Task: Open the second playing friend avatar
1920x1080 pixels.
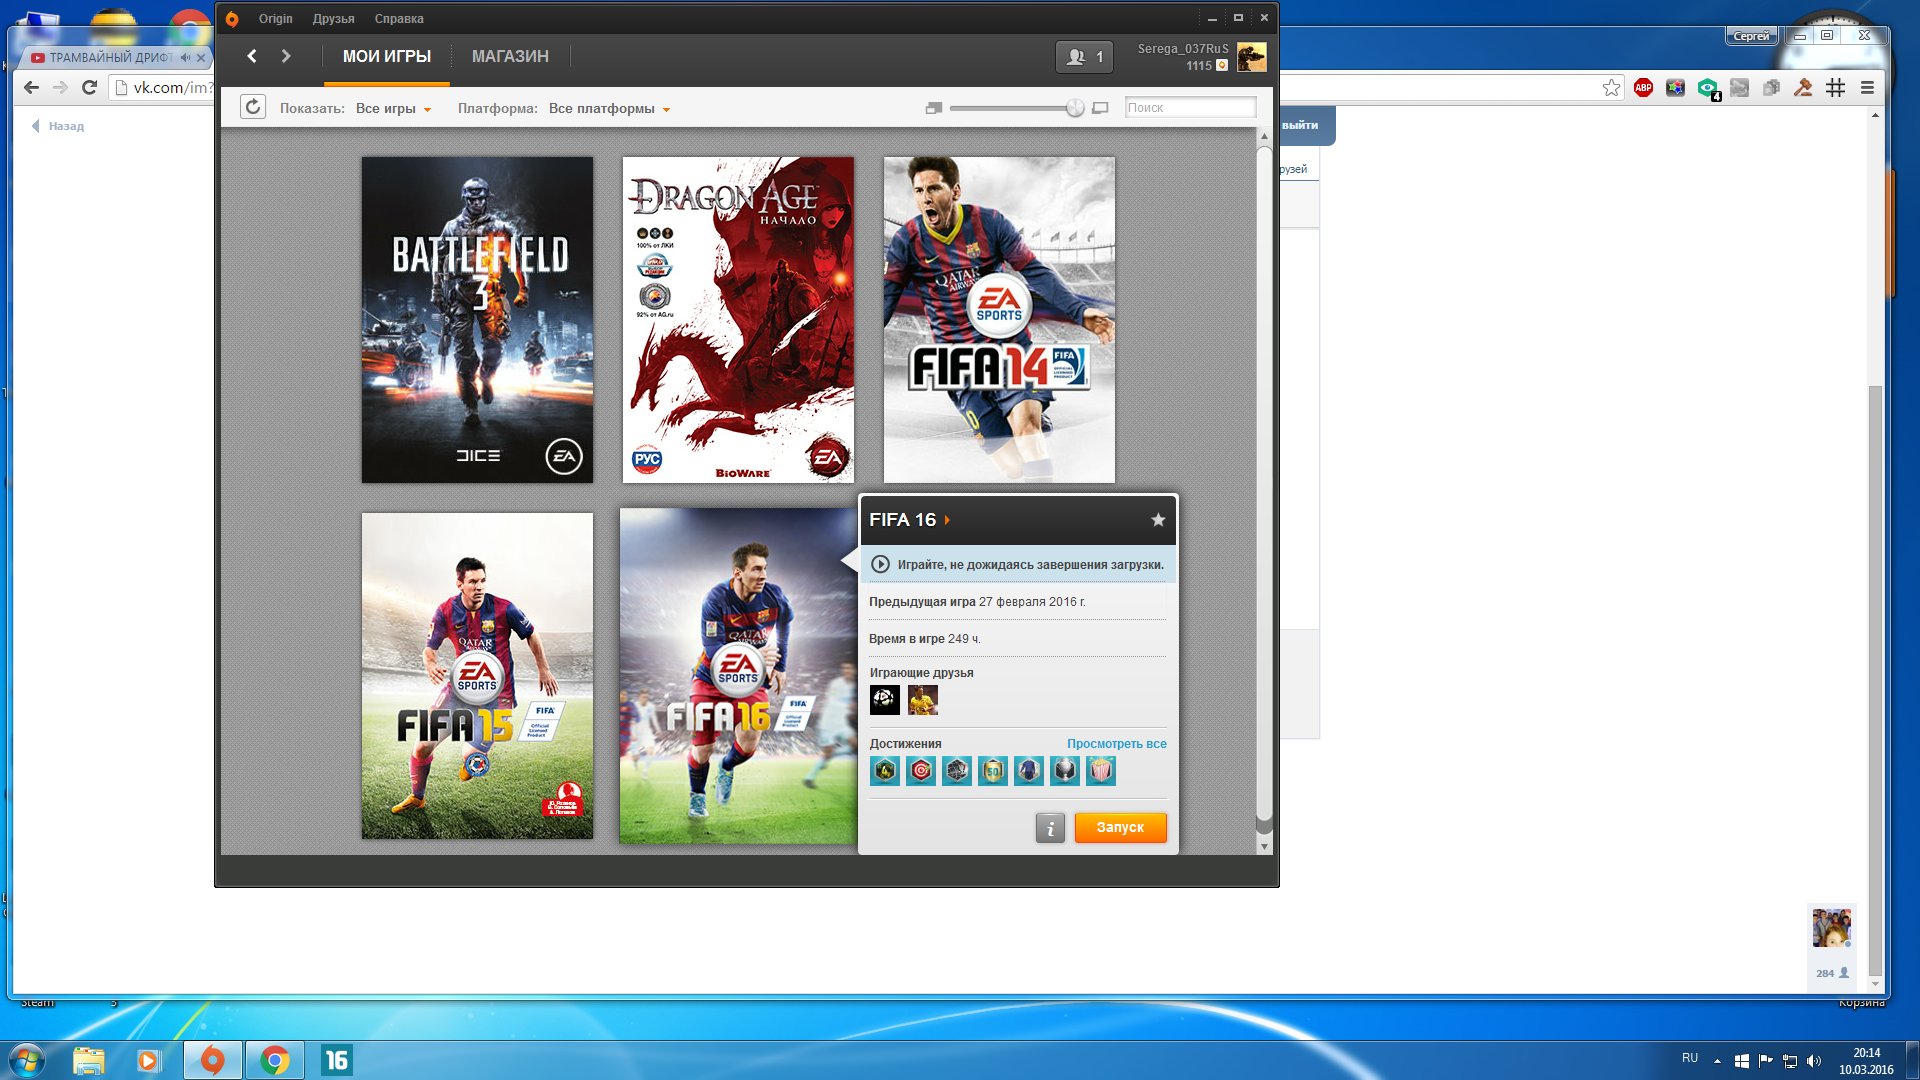Action: point(922,700)
